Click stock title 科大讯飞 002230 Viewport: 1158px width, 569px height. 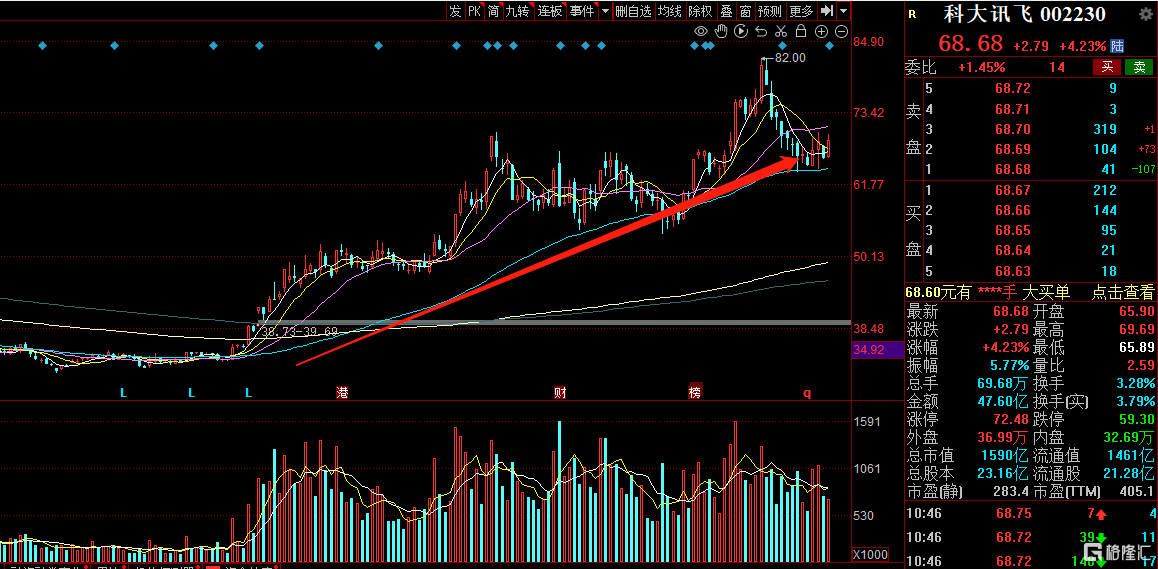pos(1025,14)
